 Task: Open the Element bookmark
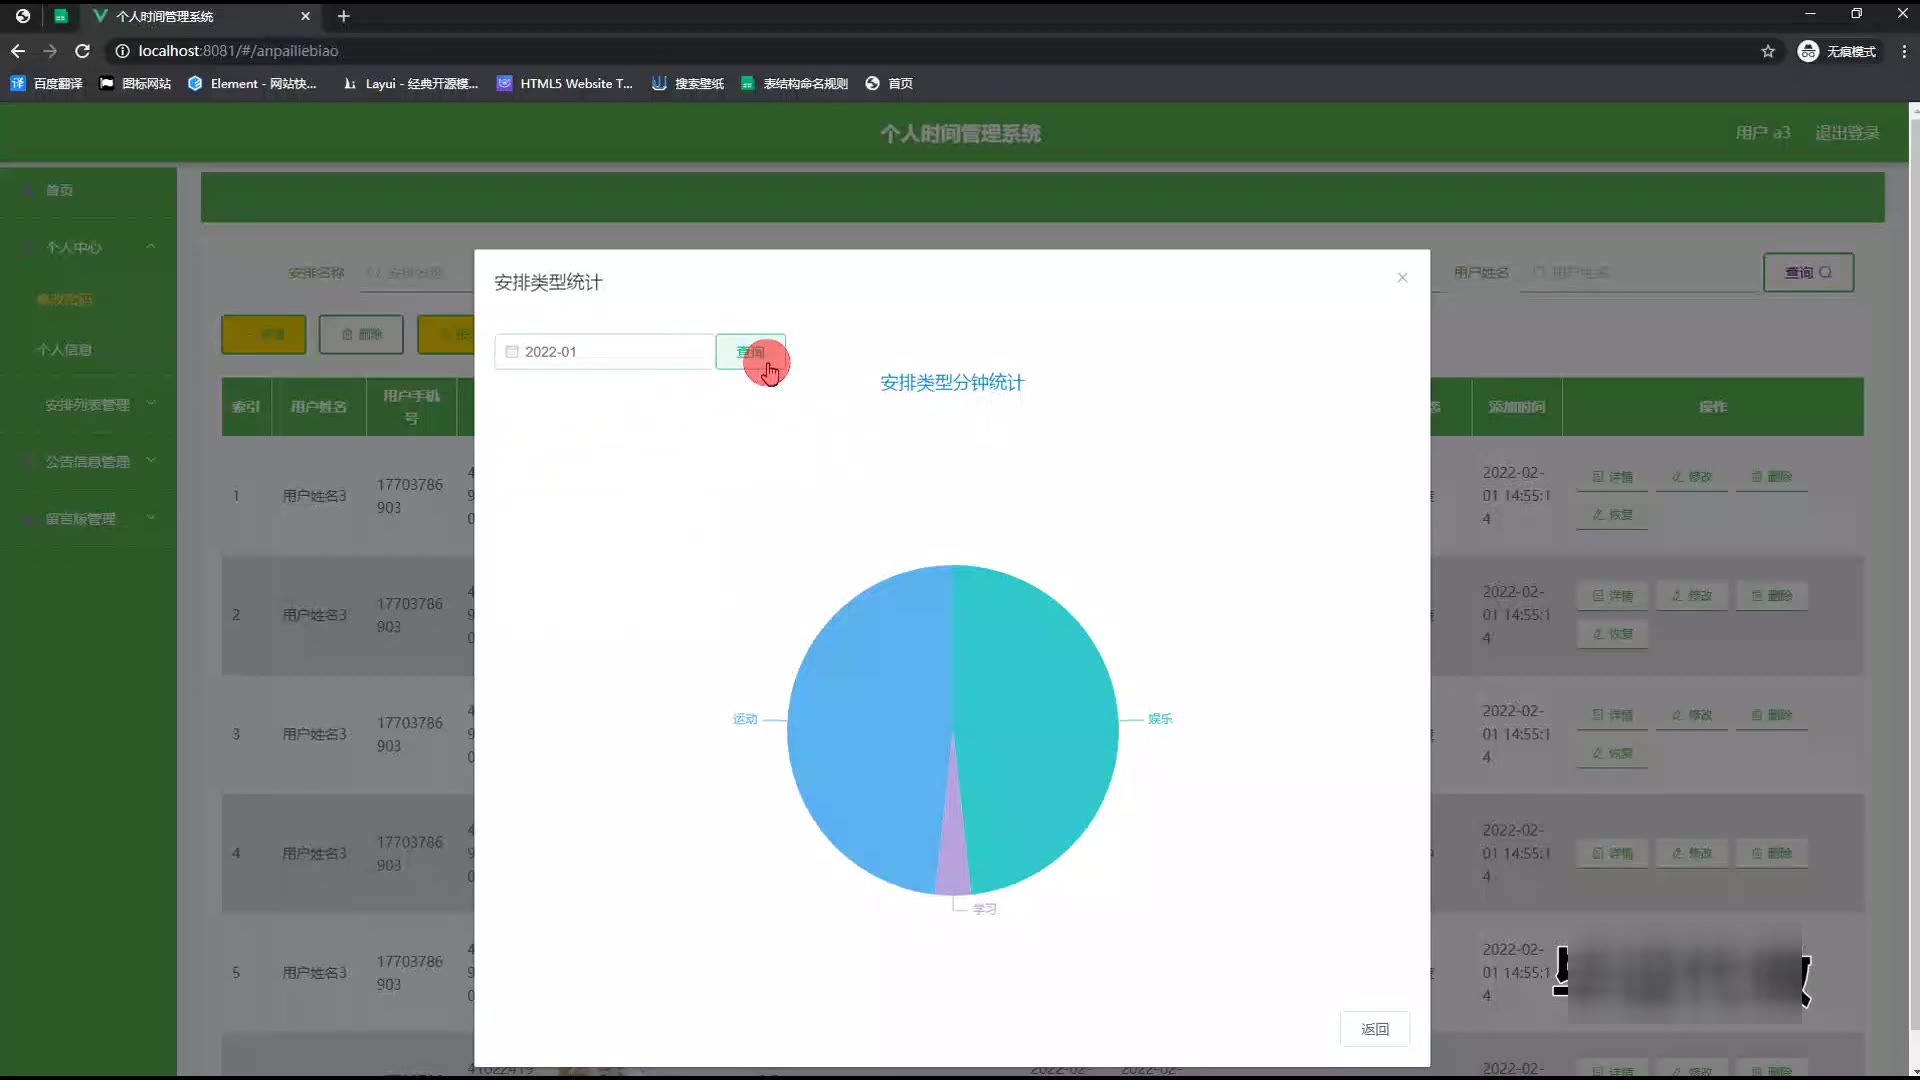point(252,84)
